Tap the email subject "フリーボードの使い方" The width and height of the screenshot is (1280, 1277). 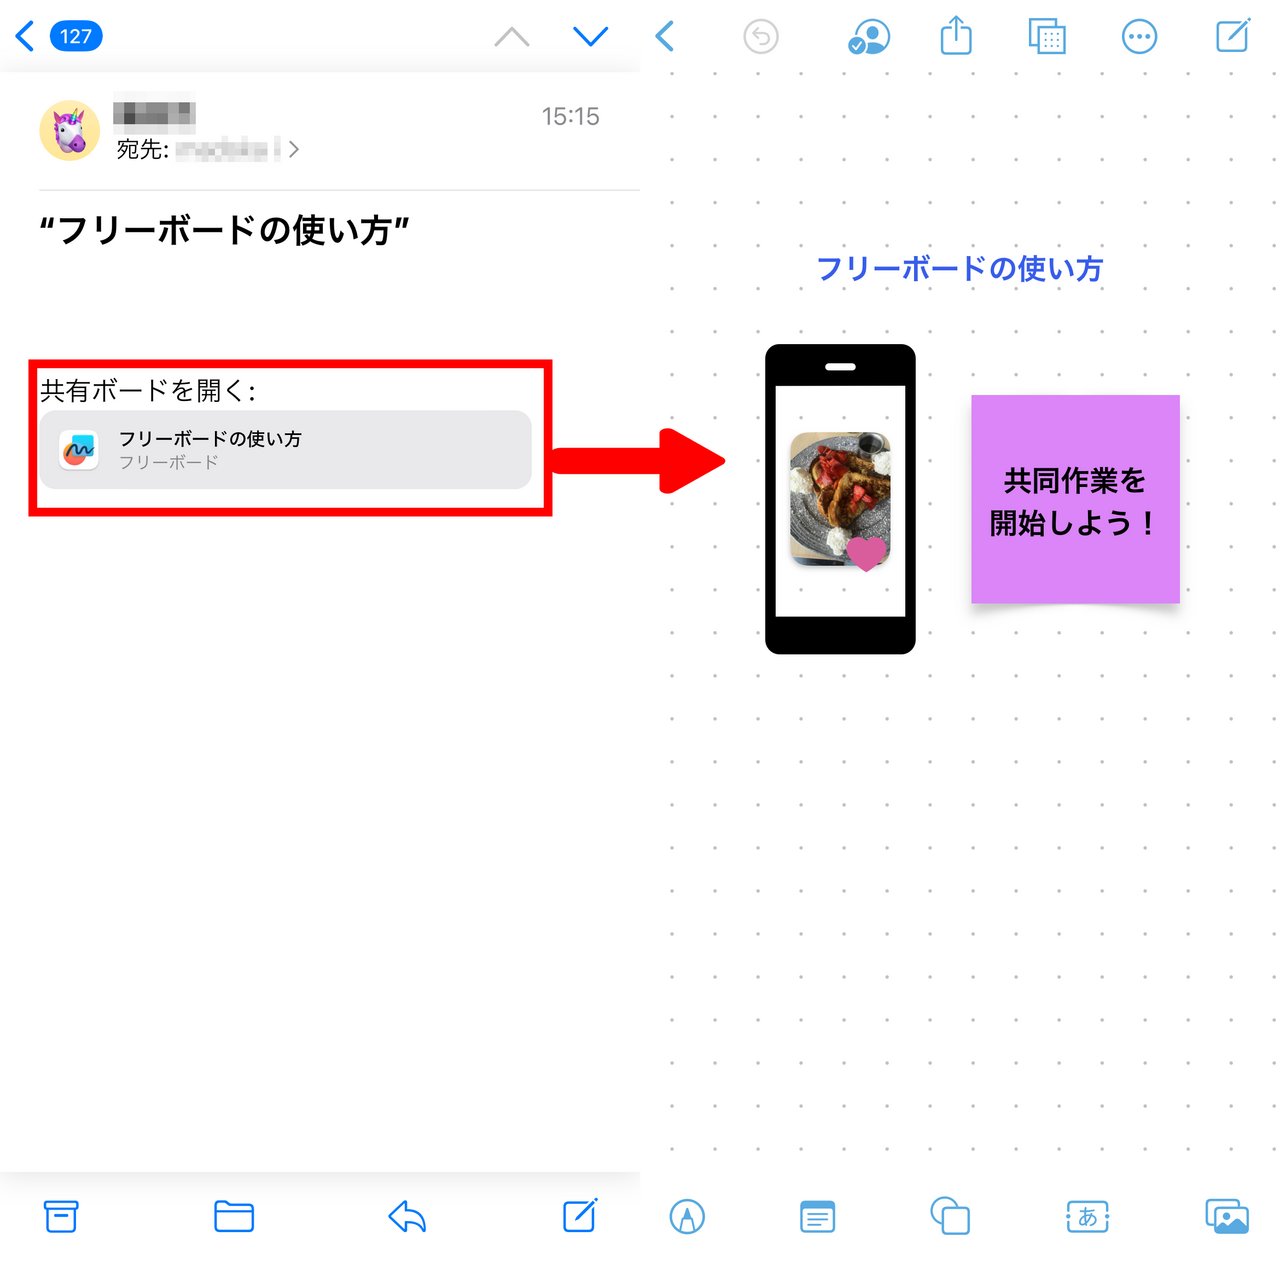point(225,231)
